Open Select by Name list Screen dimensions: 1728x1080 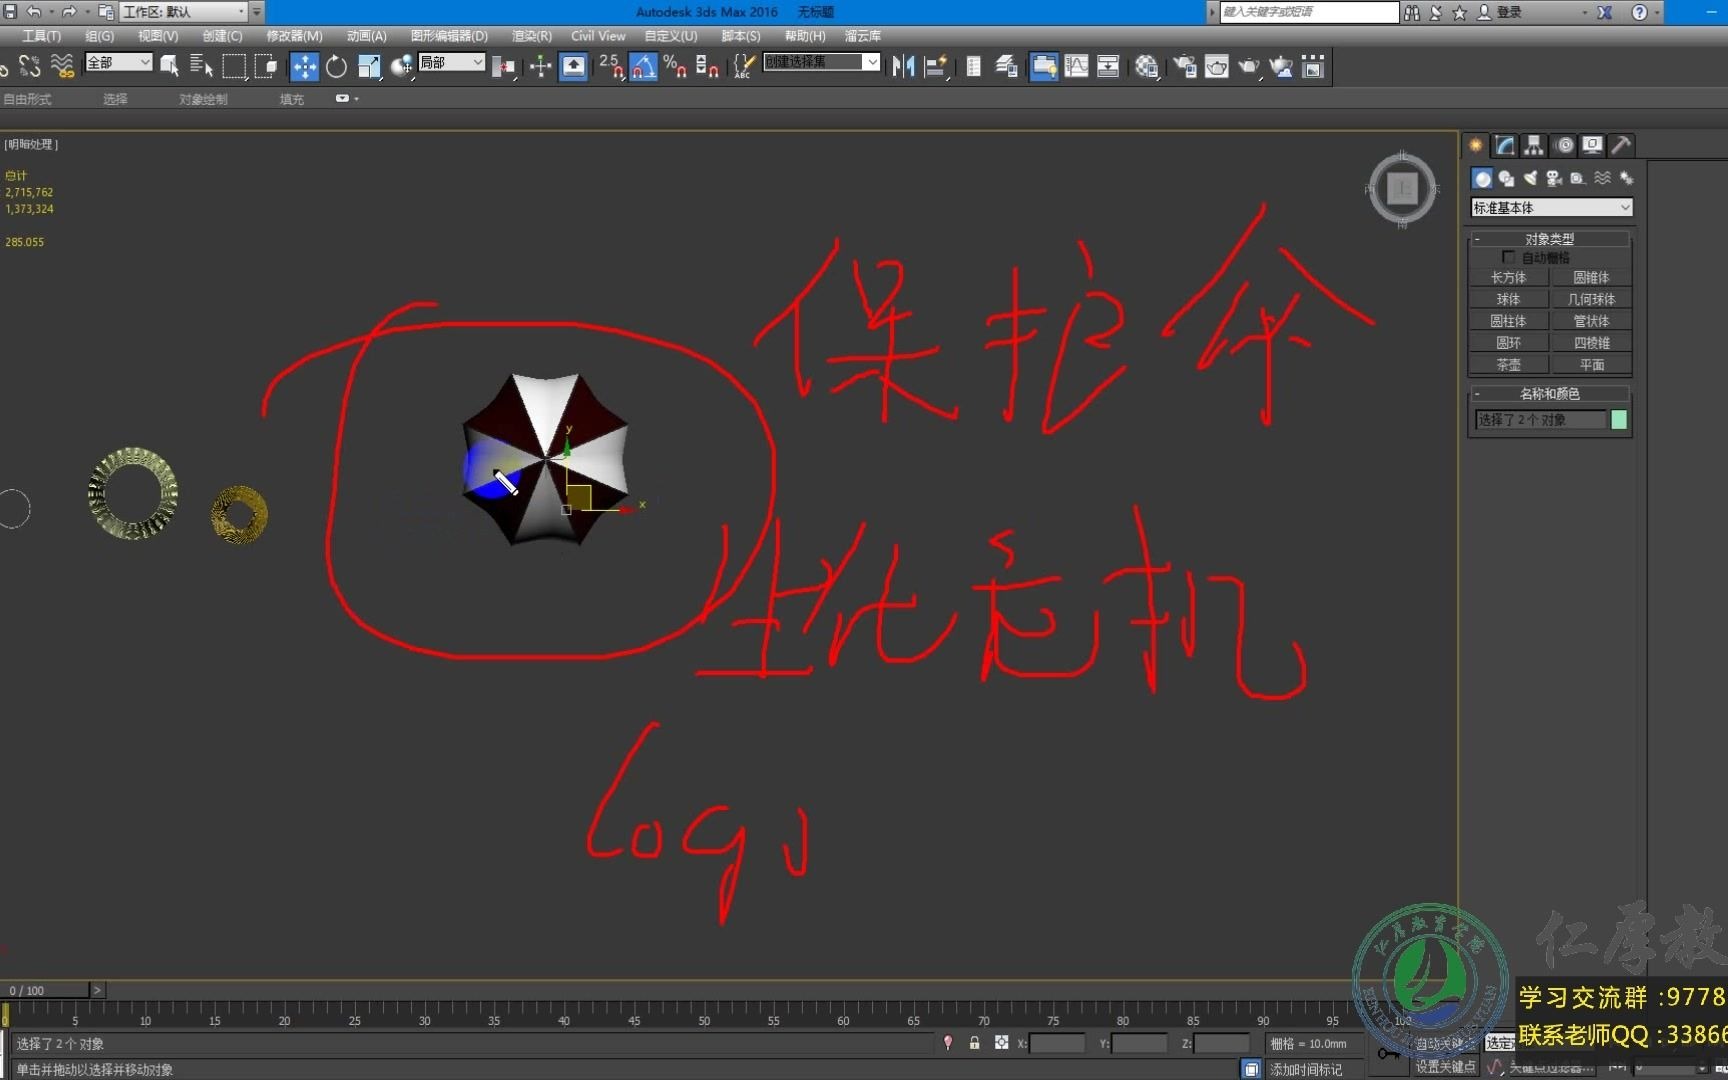(x=201, y=67)
